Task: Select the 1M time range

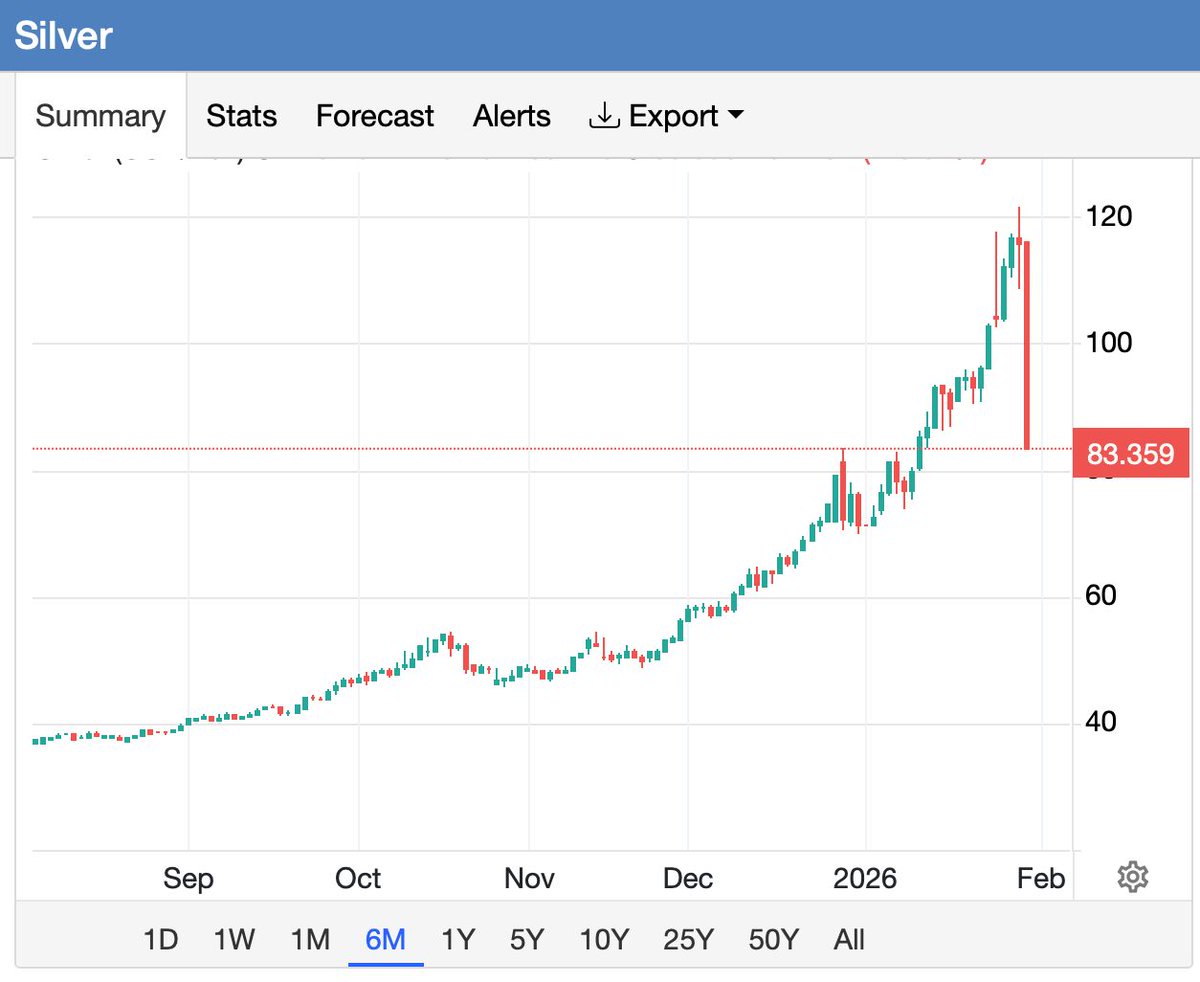Action: 310,940
